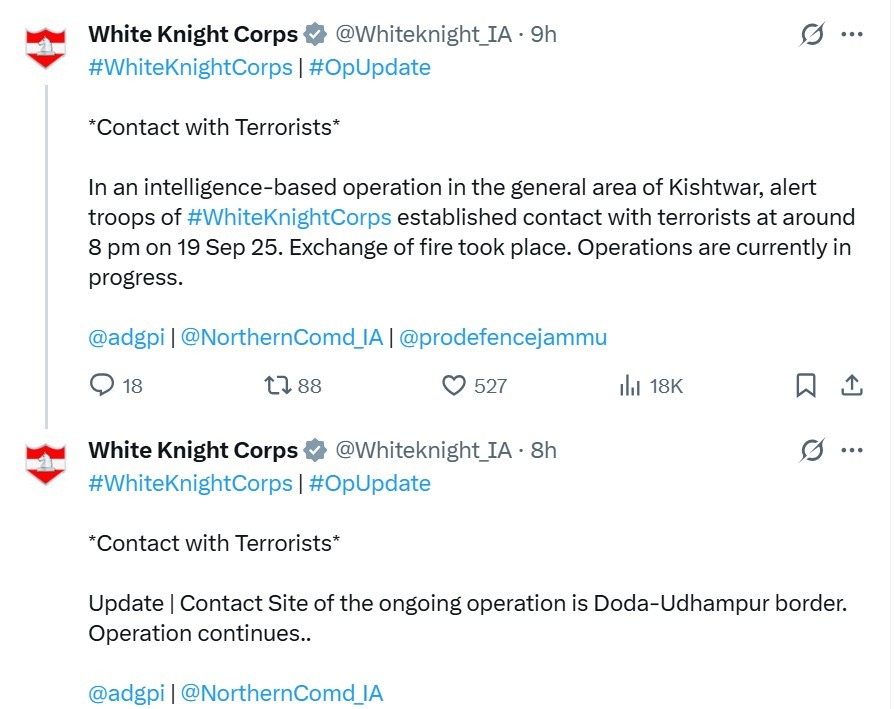The width and height of the screenshot is (894, 709).
Task: Open the 9h timestamp of first tweet
Action: pyautogui.click(x=543, y=35)
